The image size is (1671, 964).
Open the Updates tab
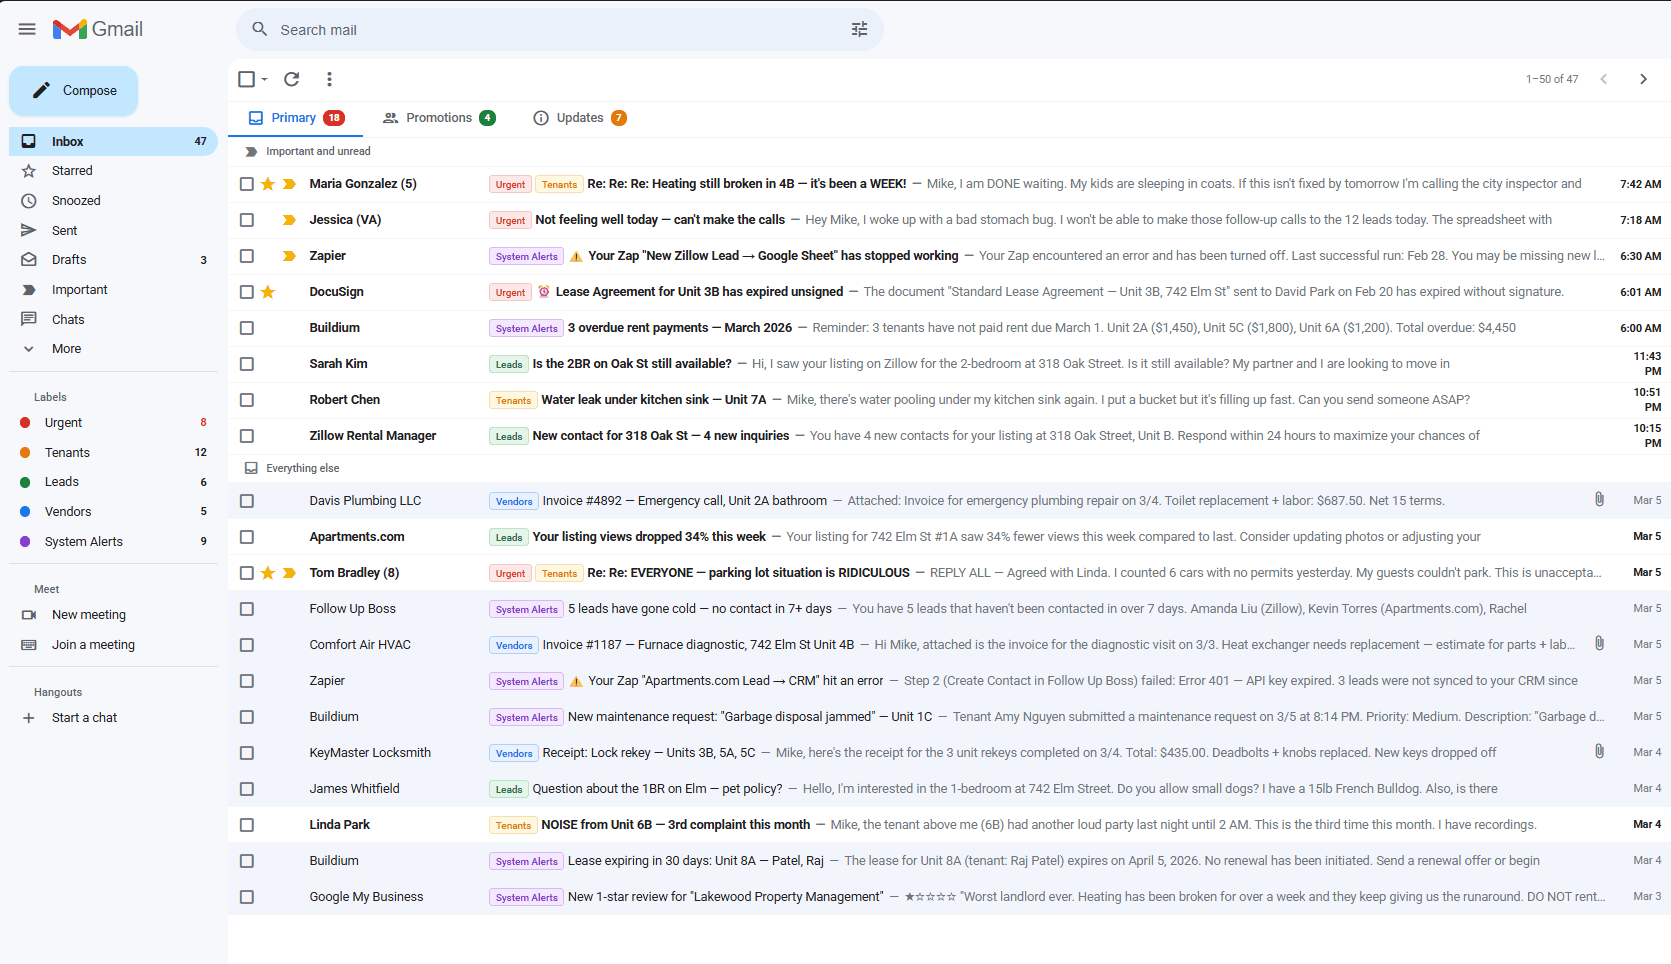pos(578,117)
